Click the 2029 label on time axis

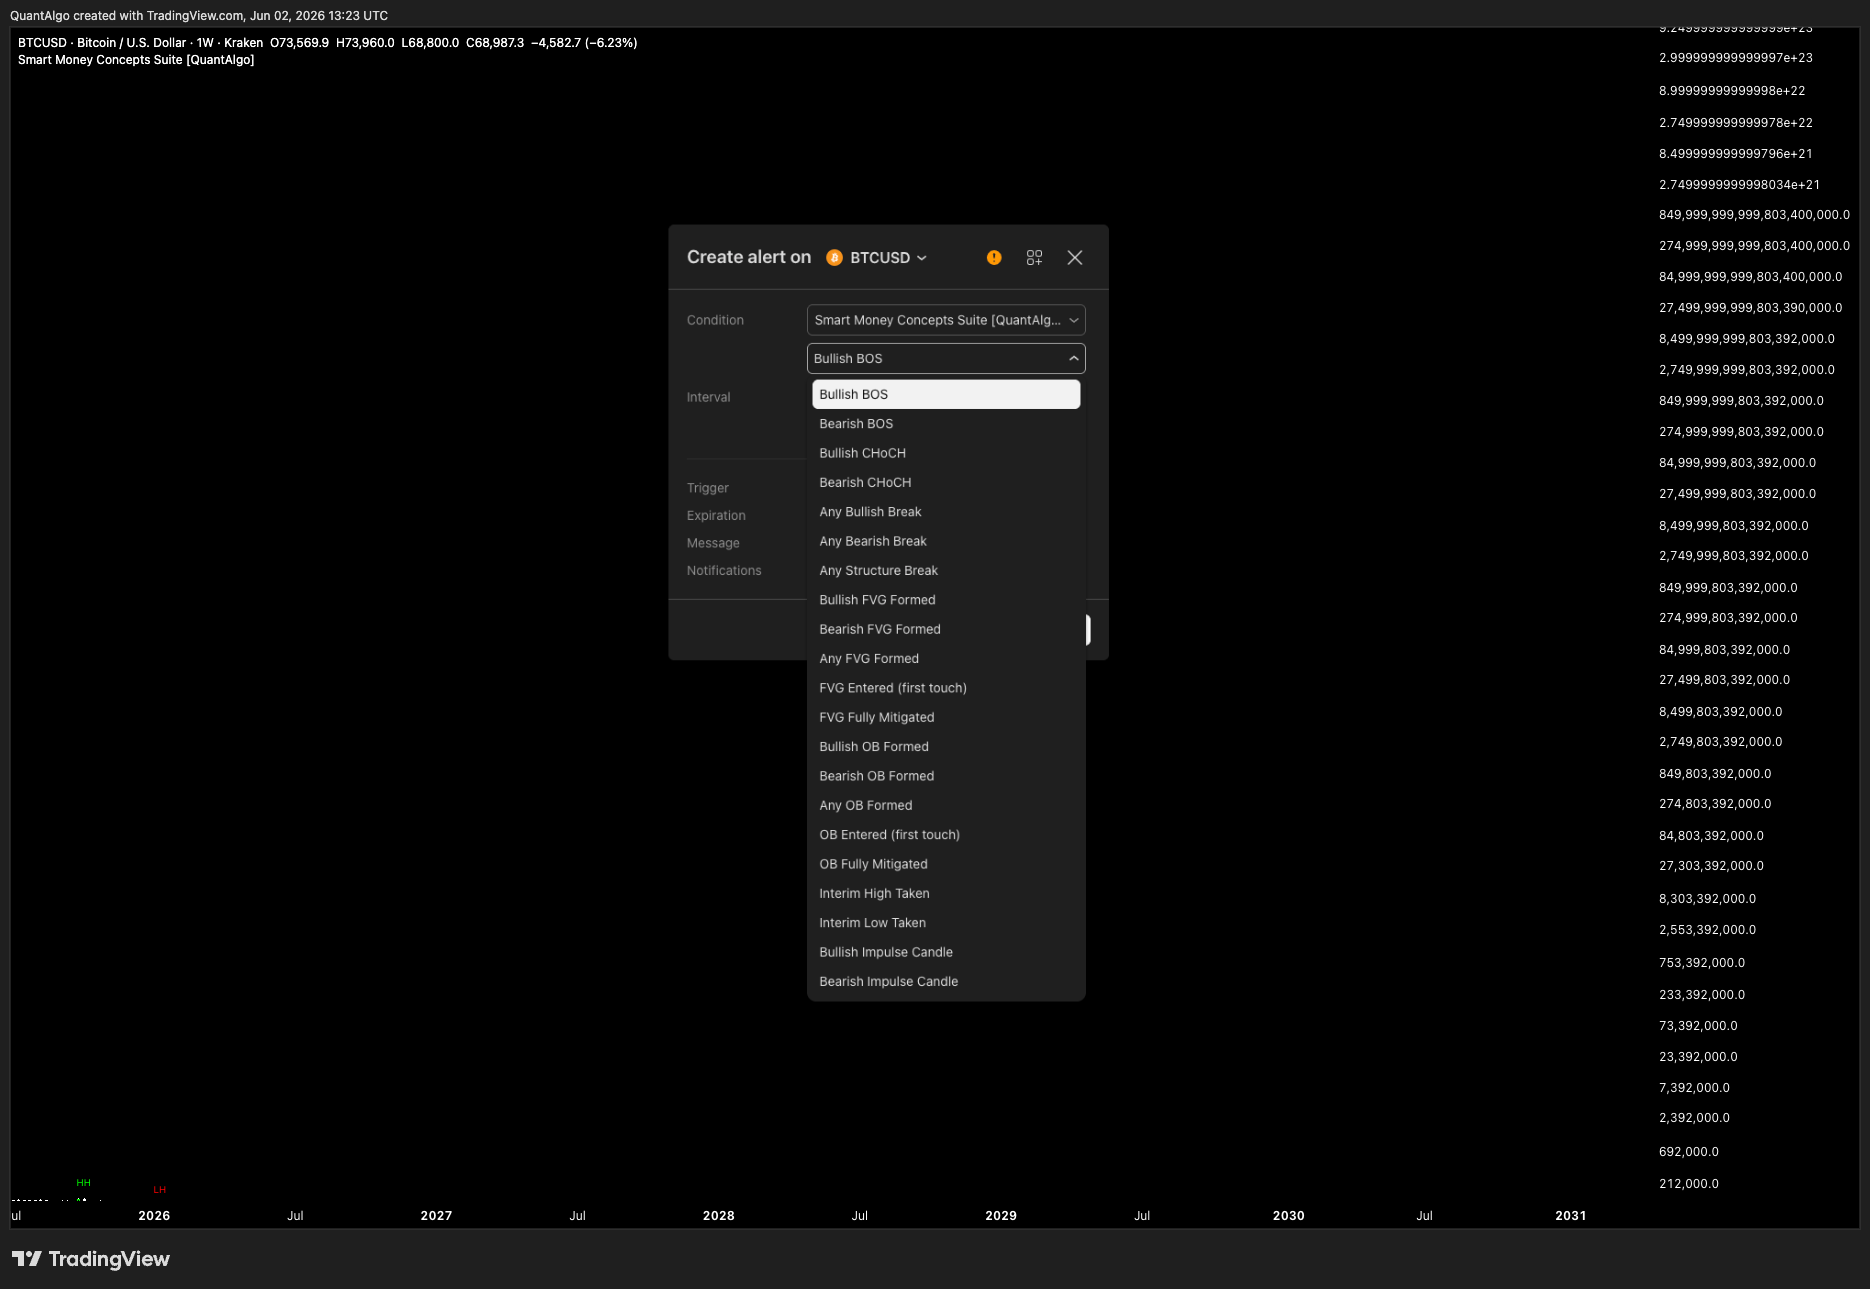(1001, 1216)
